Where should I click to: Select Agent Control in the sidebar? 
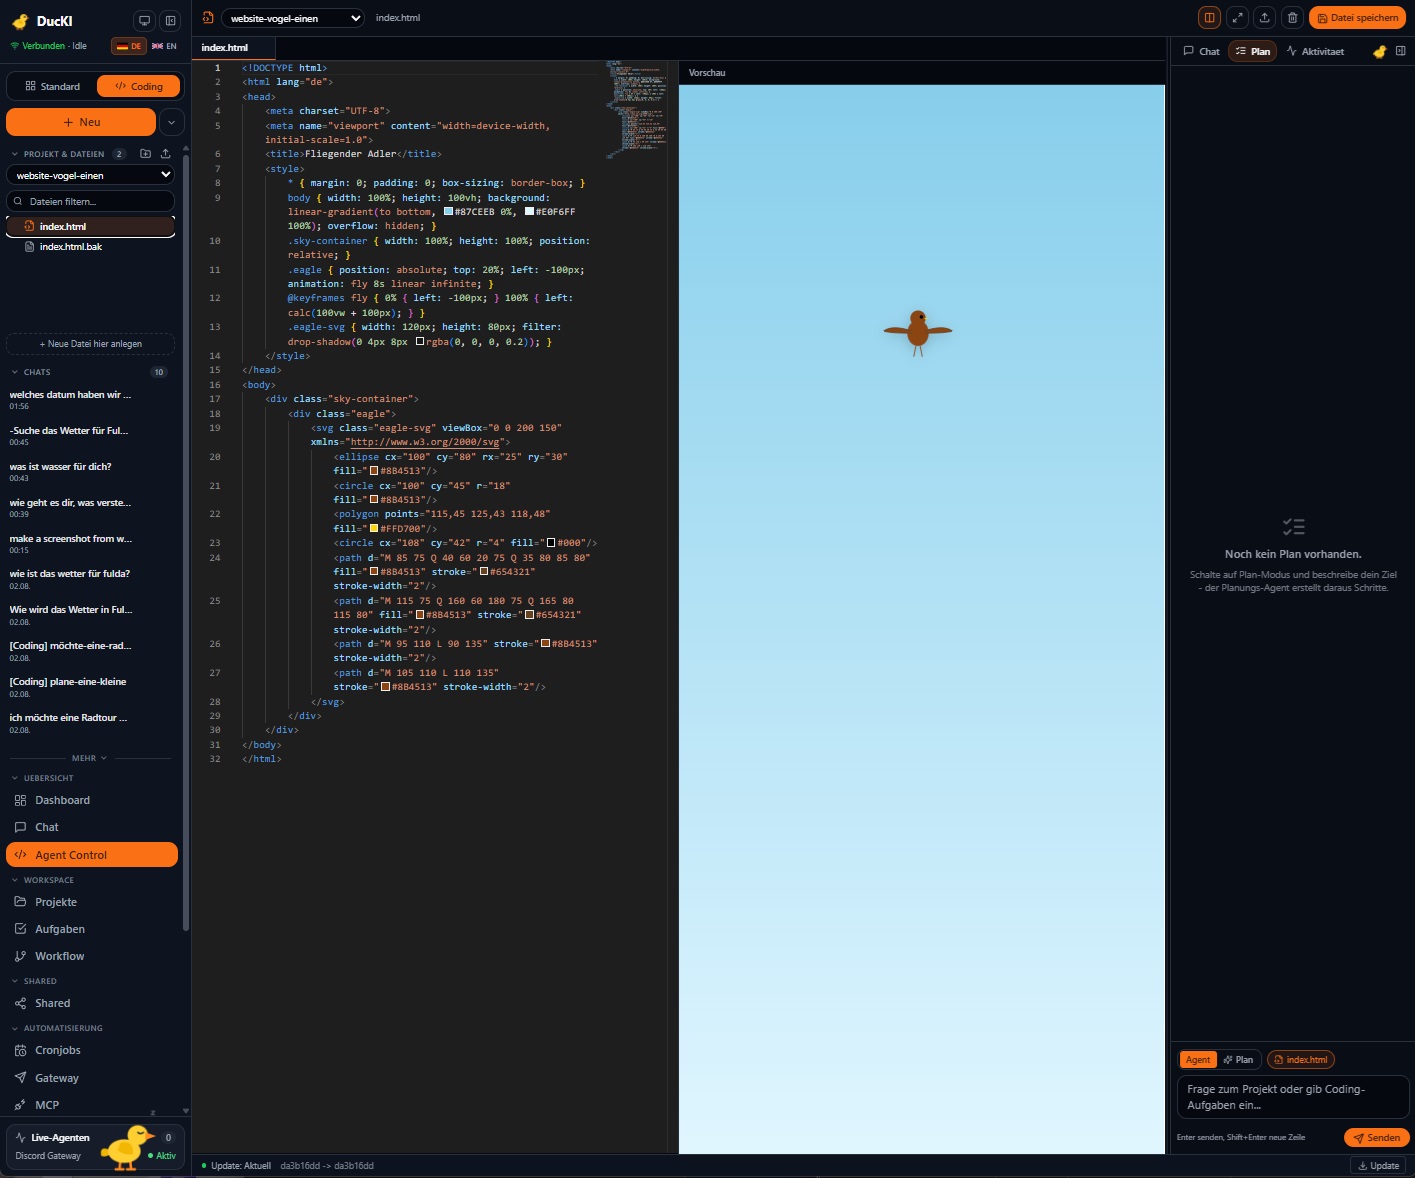point(92,855)
